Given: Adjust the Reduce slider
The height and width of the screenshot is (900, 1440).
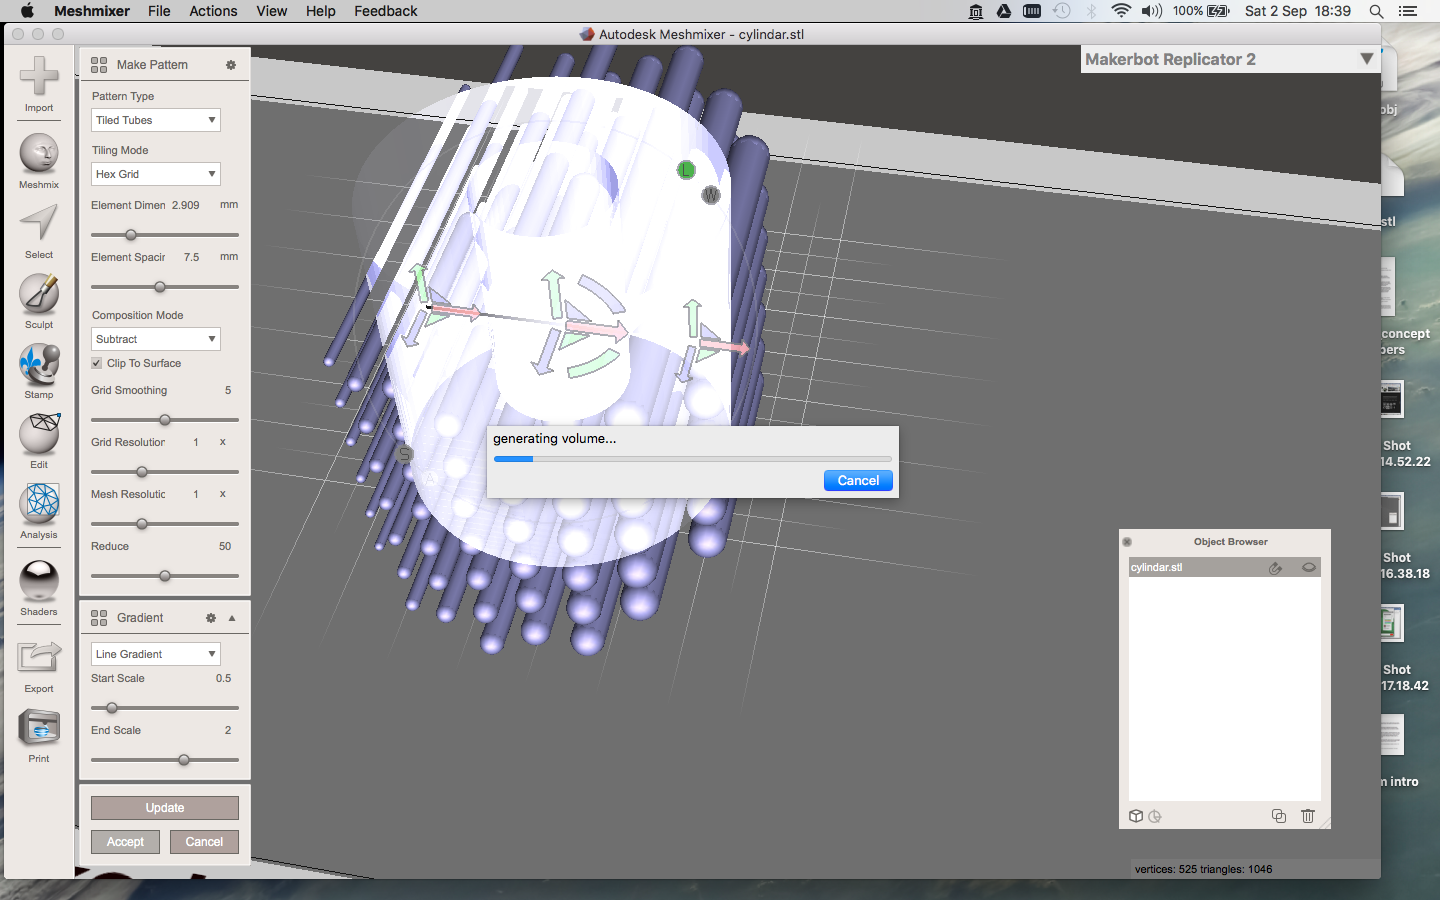Looking at the screenshot, I should [165, 576].
